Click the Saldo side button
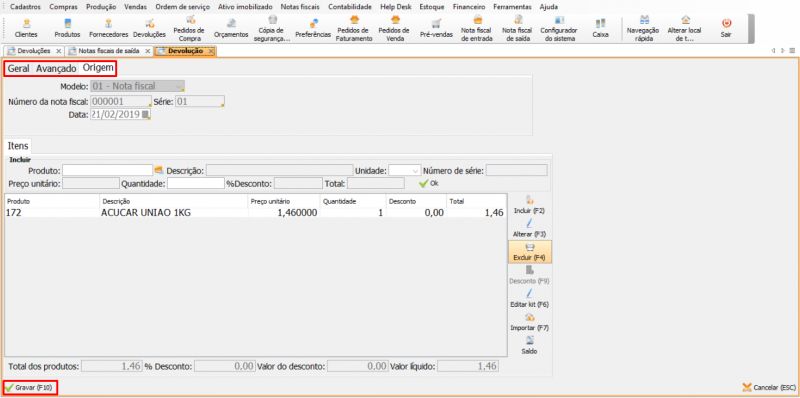The width and height of the screenshot is (800, 398). [530, 345]
